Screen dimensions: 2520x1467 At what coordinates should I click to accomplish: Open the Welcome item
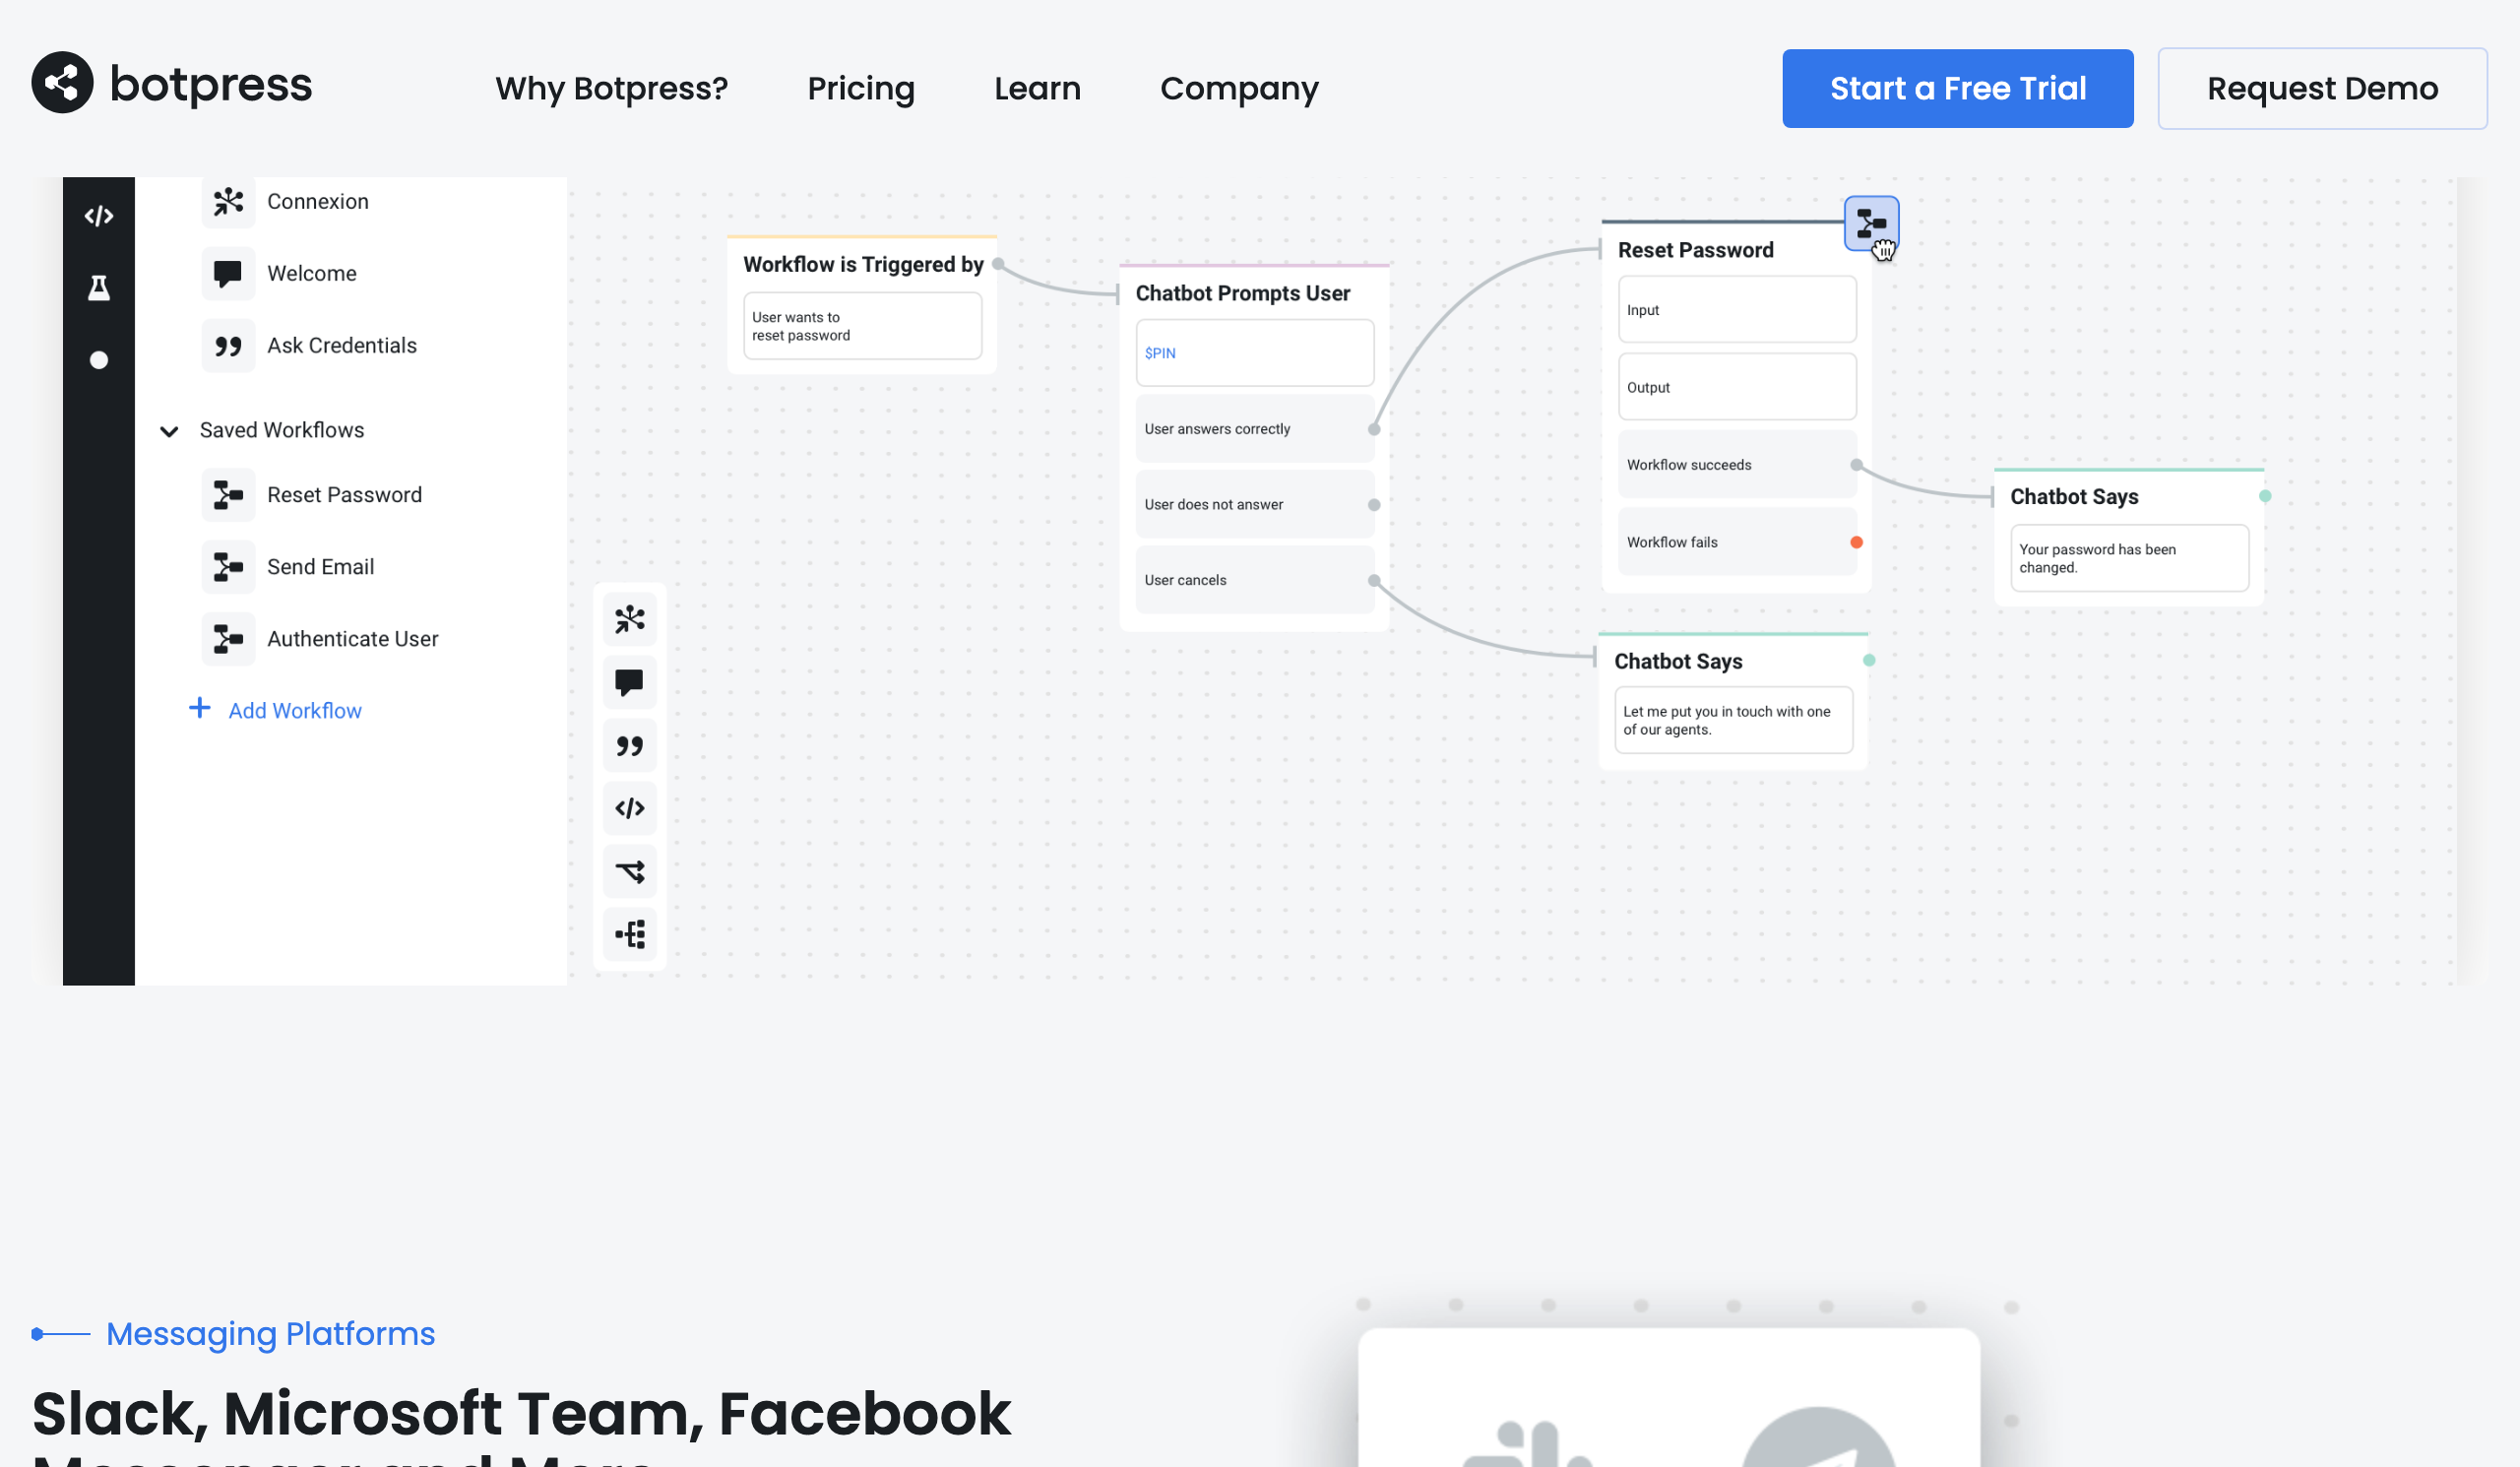312,273
